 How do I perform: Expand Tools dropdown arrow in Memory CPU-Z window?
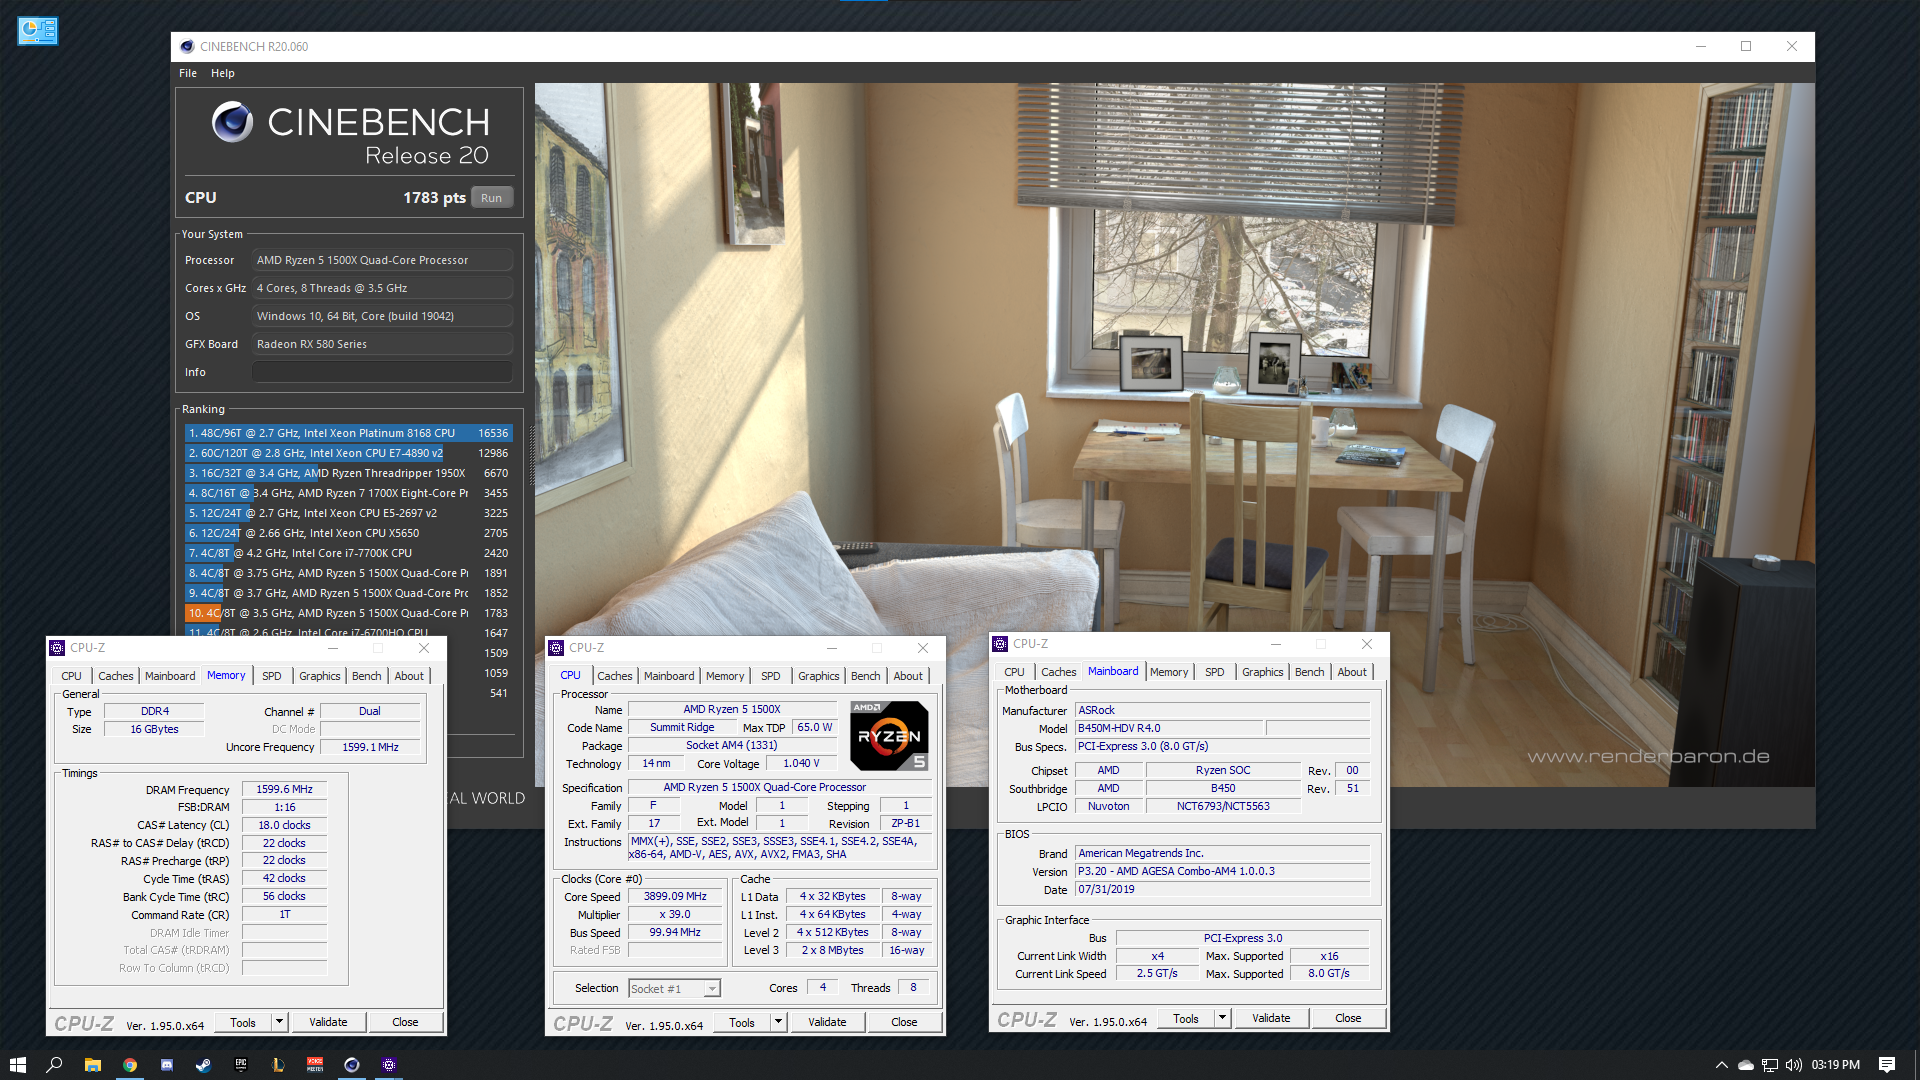279,1022
